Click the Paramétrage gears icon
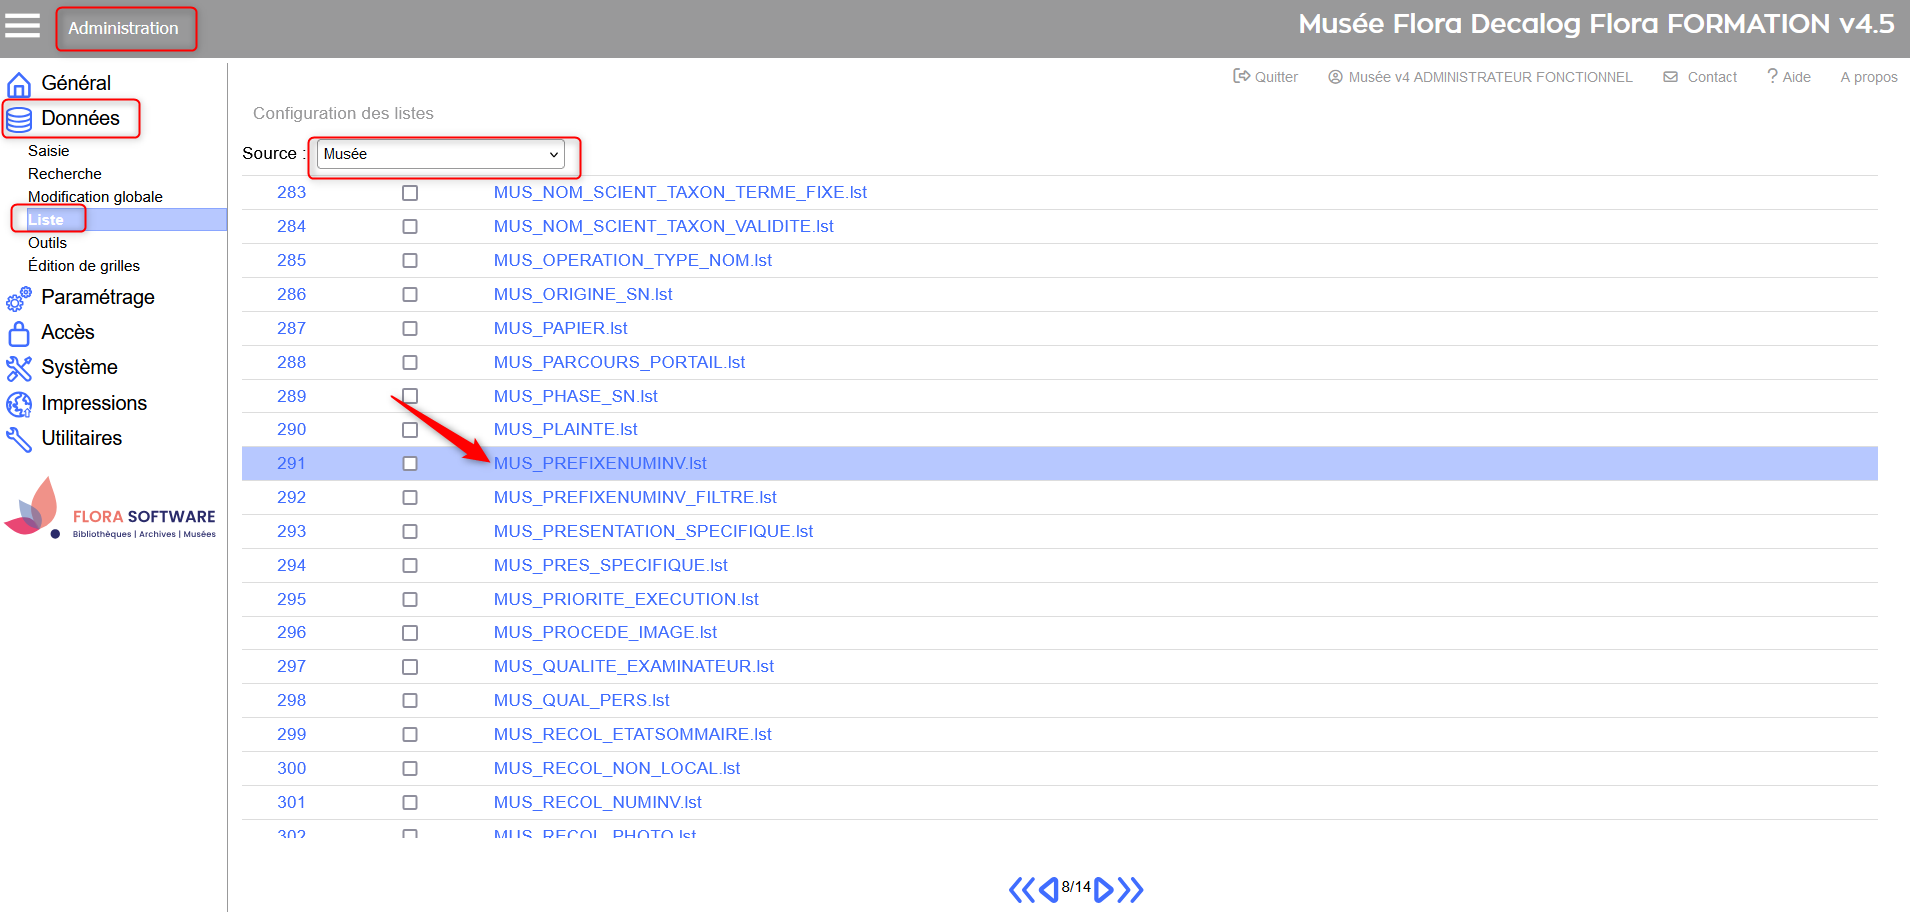The height and width of the screenshot is (912, 1910). pyautogui.click(x=19, y=298)
